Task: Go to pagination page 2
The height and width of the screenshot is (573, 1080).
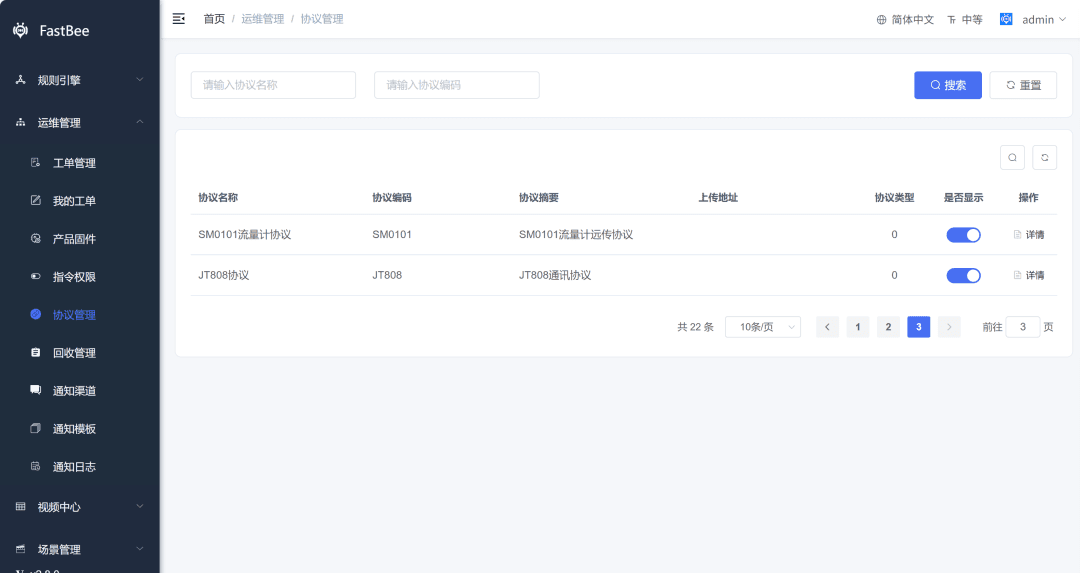Action: pos(889,326)
